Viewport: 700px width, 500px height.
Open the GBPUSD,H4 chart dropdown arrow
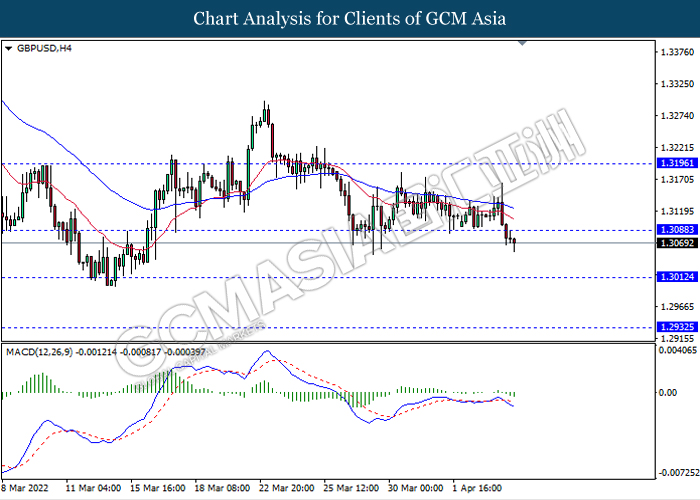[8, 49]
